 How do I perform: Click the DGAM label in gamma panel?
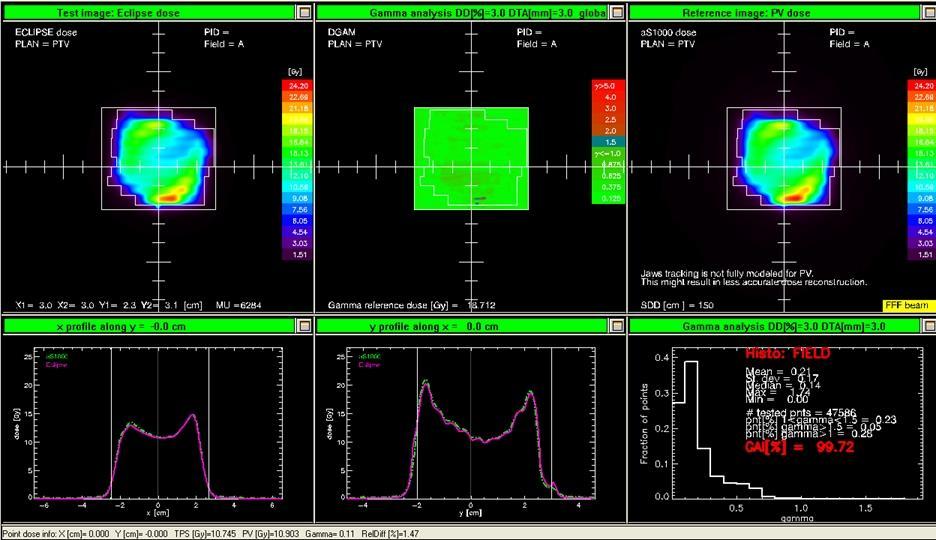(x=341, y=32)
